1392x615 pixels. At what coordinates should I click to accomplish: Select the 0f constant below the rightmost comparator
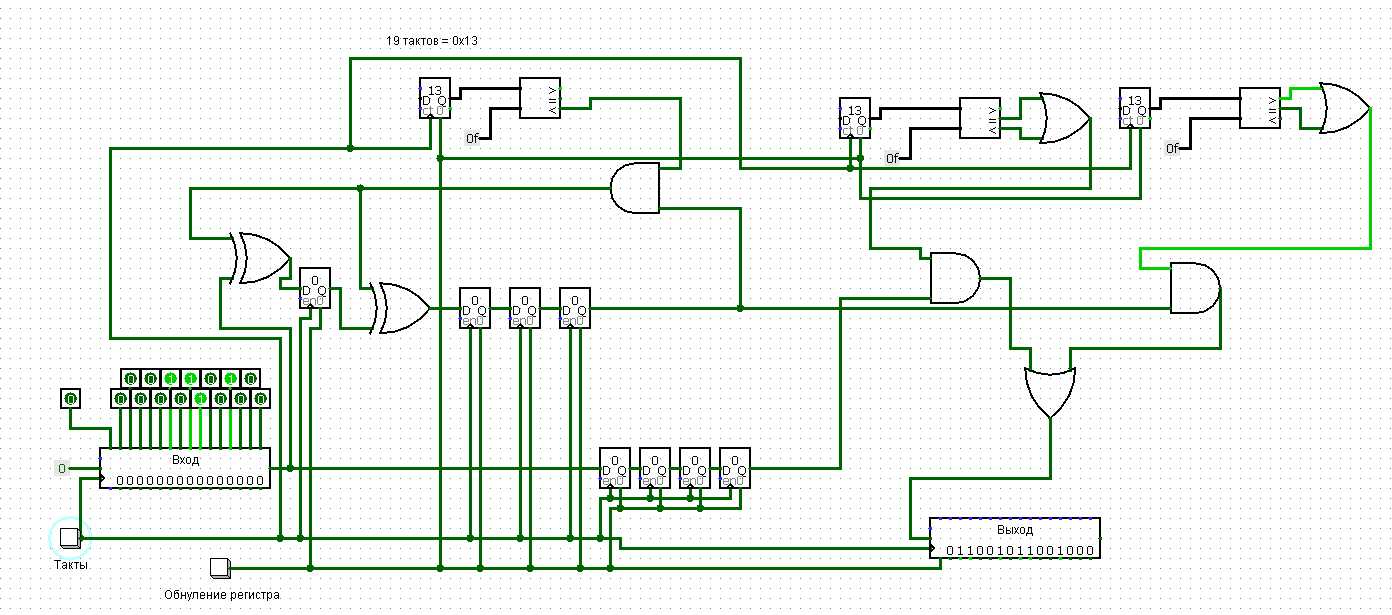point(1173,148)
